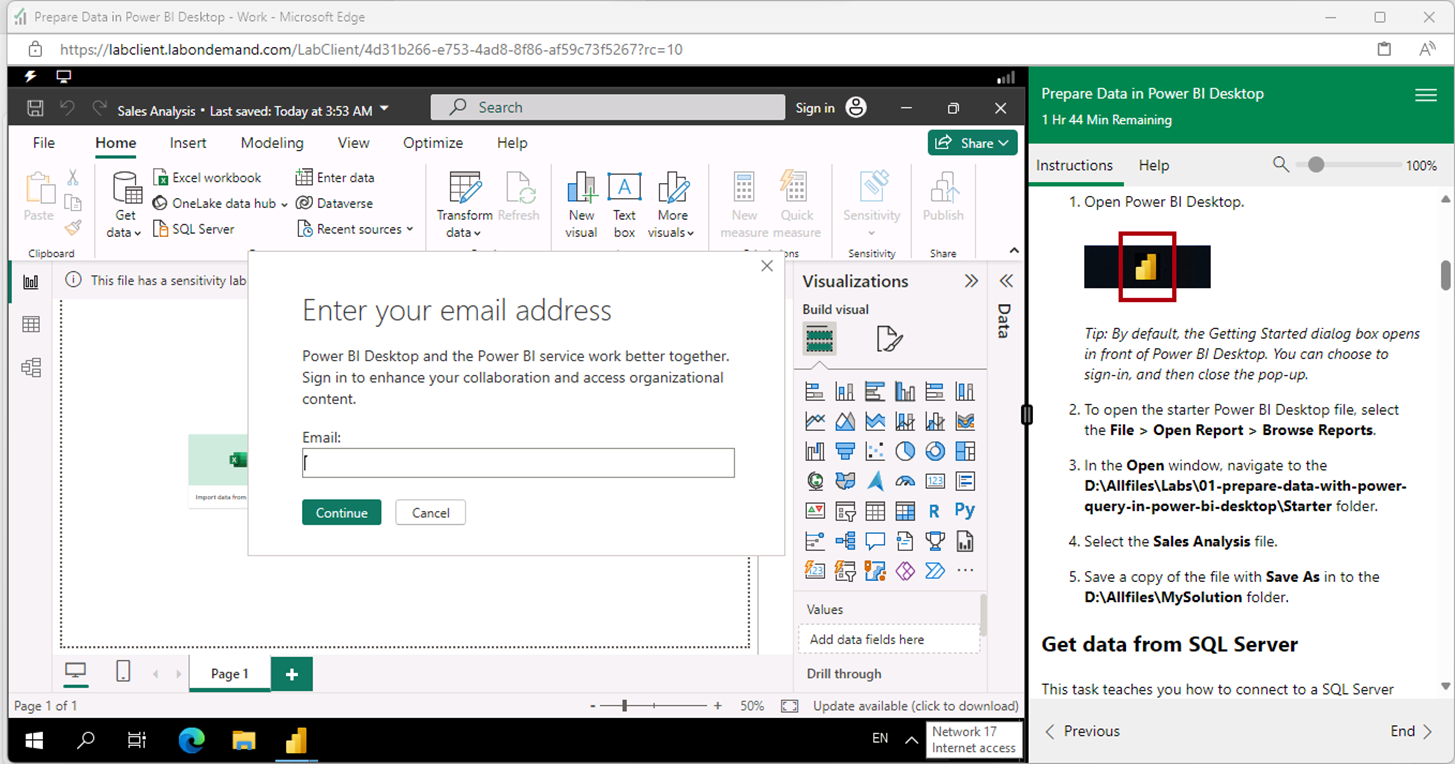Open OneLake data hub dropdown
Screen dimensions: 1455x764
click(x=221, y=203)
